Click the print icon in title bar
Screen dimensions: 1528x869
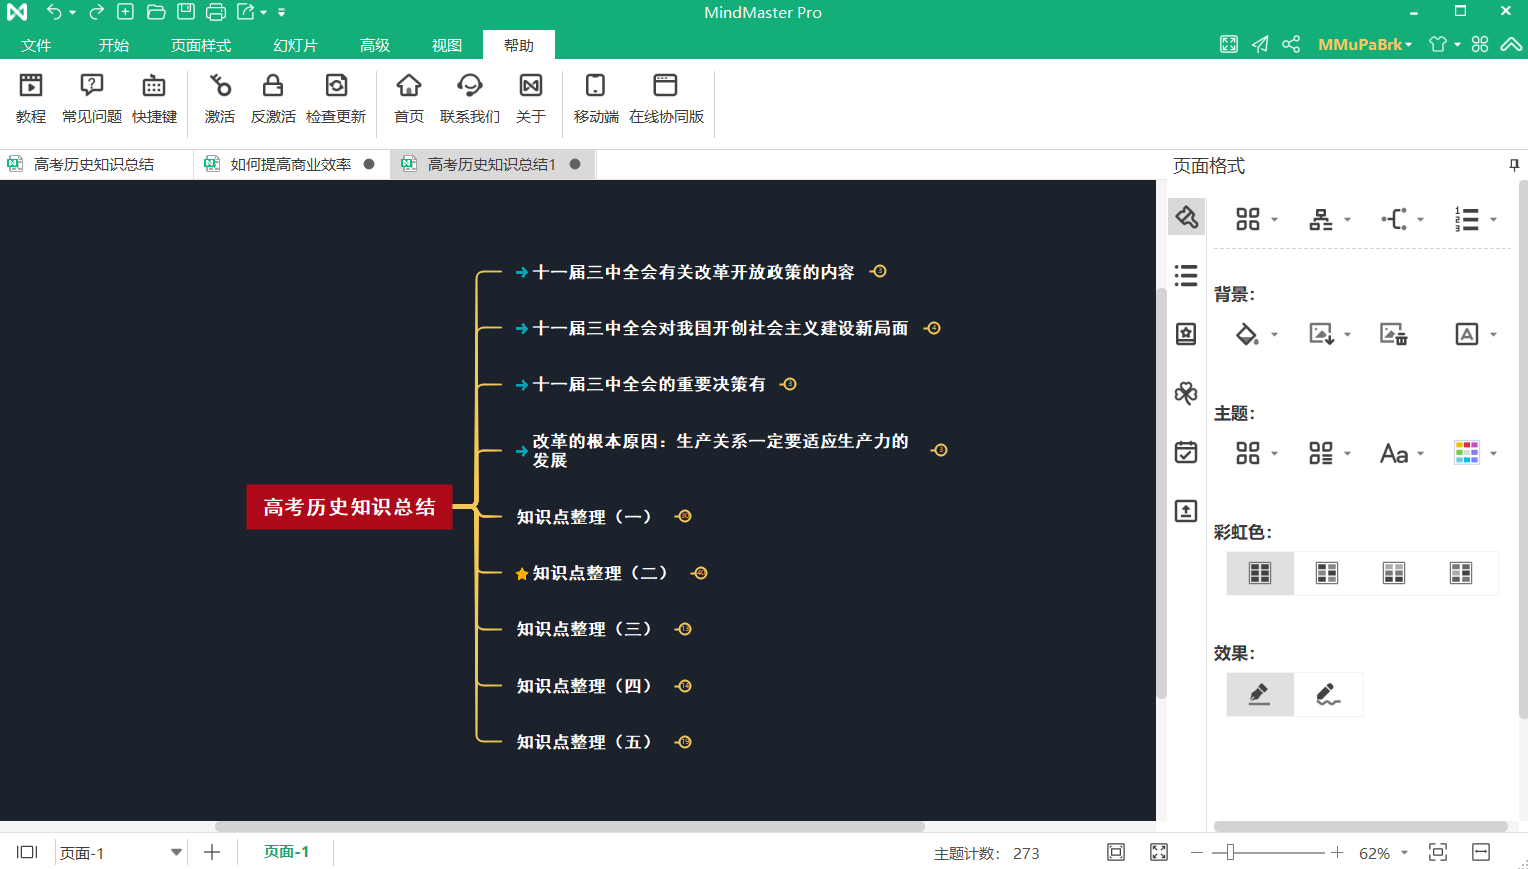215,12
